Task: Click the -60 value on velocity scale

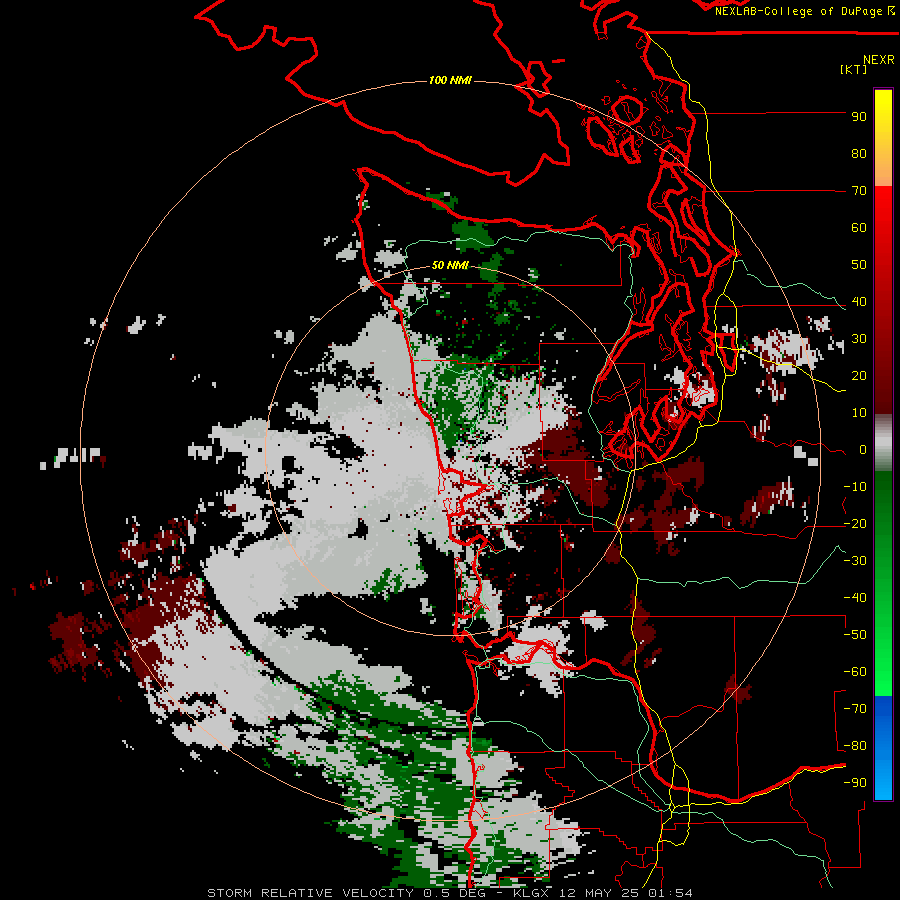Action: point(855,672)
